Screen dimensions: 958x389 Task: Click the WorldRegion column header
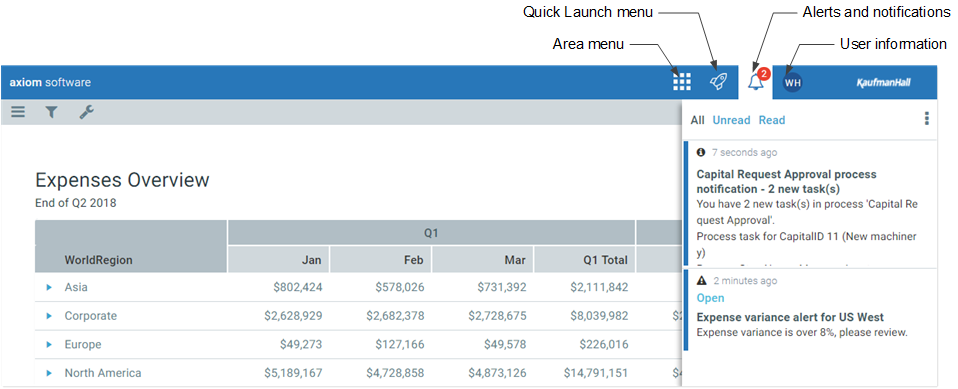tap(98, 260)
